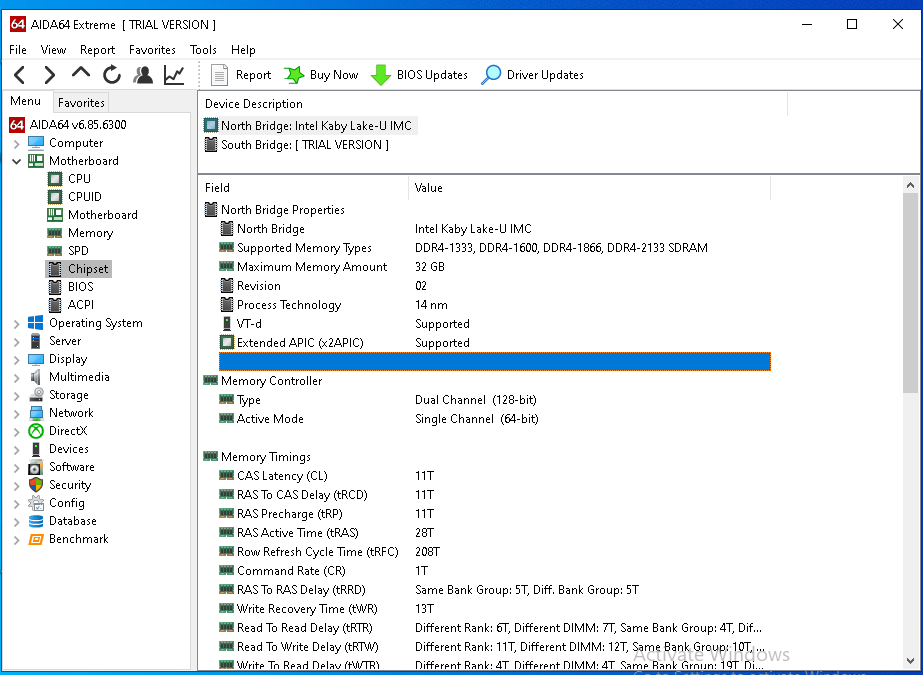
Task: Expand the Devices tree node
Action: pos(16,450)
